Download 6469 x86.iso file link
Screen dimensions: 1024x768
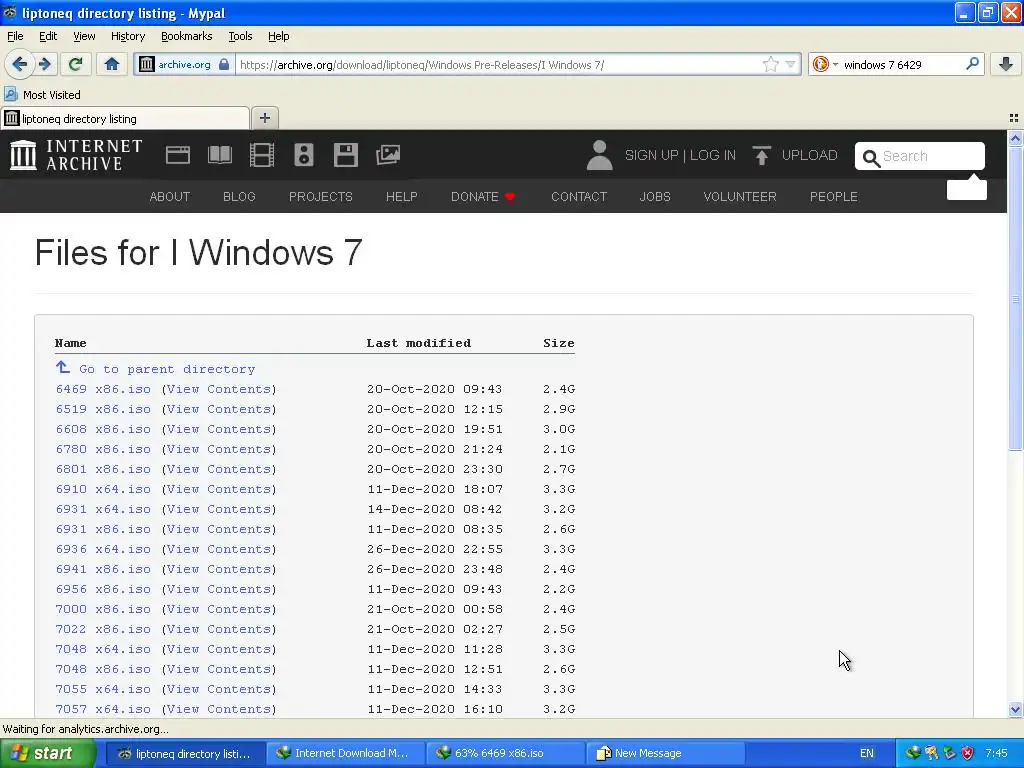[x=103, y=389]
